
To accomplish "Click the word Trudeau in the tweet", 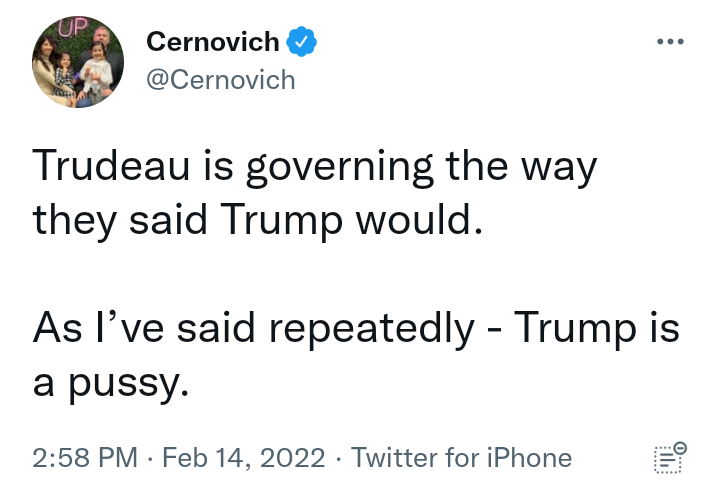I will (x=111, y=165).
